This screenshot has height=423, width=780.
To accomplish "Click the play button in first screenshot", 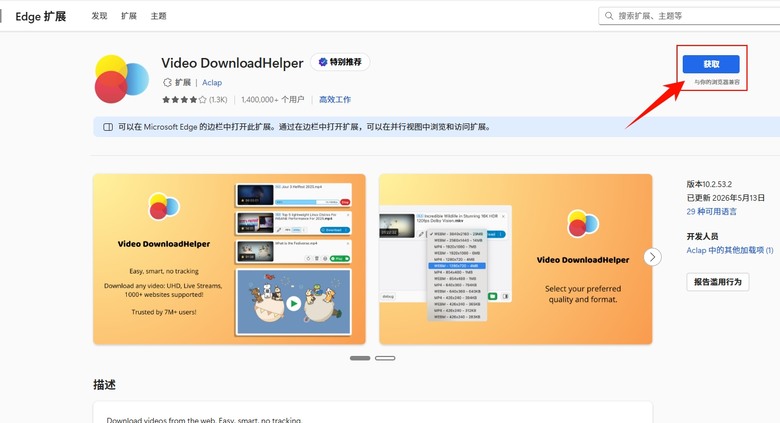I will (293, 303).
